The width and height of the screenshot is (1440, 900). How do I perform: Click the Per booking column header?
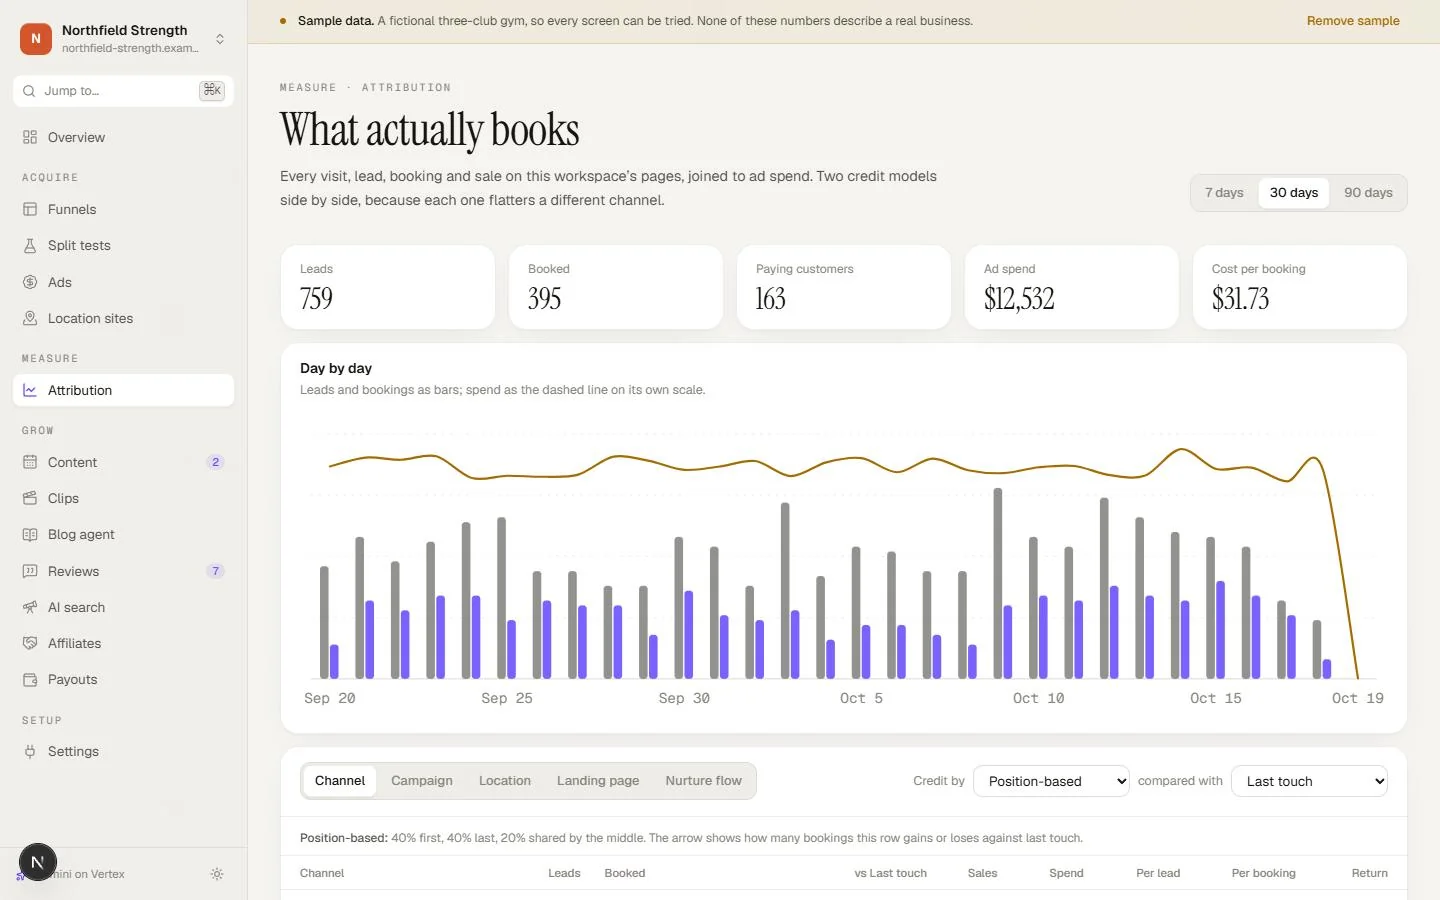click(x=1263, y=873)
